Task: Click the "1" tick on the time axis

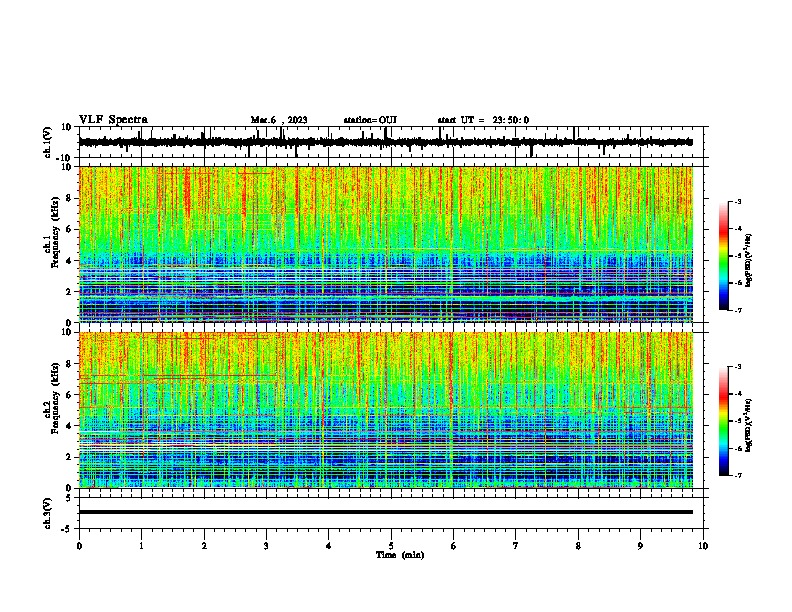Action: coord(141,546)
